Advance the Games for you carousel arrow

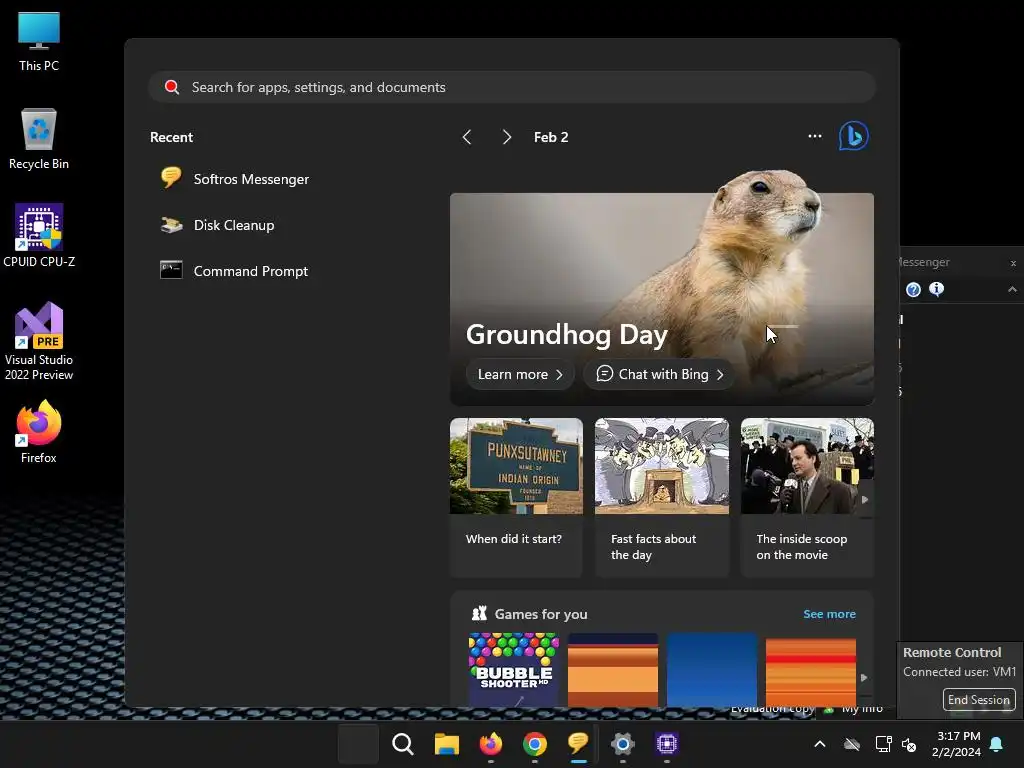864,678
